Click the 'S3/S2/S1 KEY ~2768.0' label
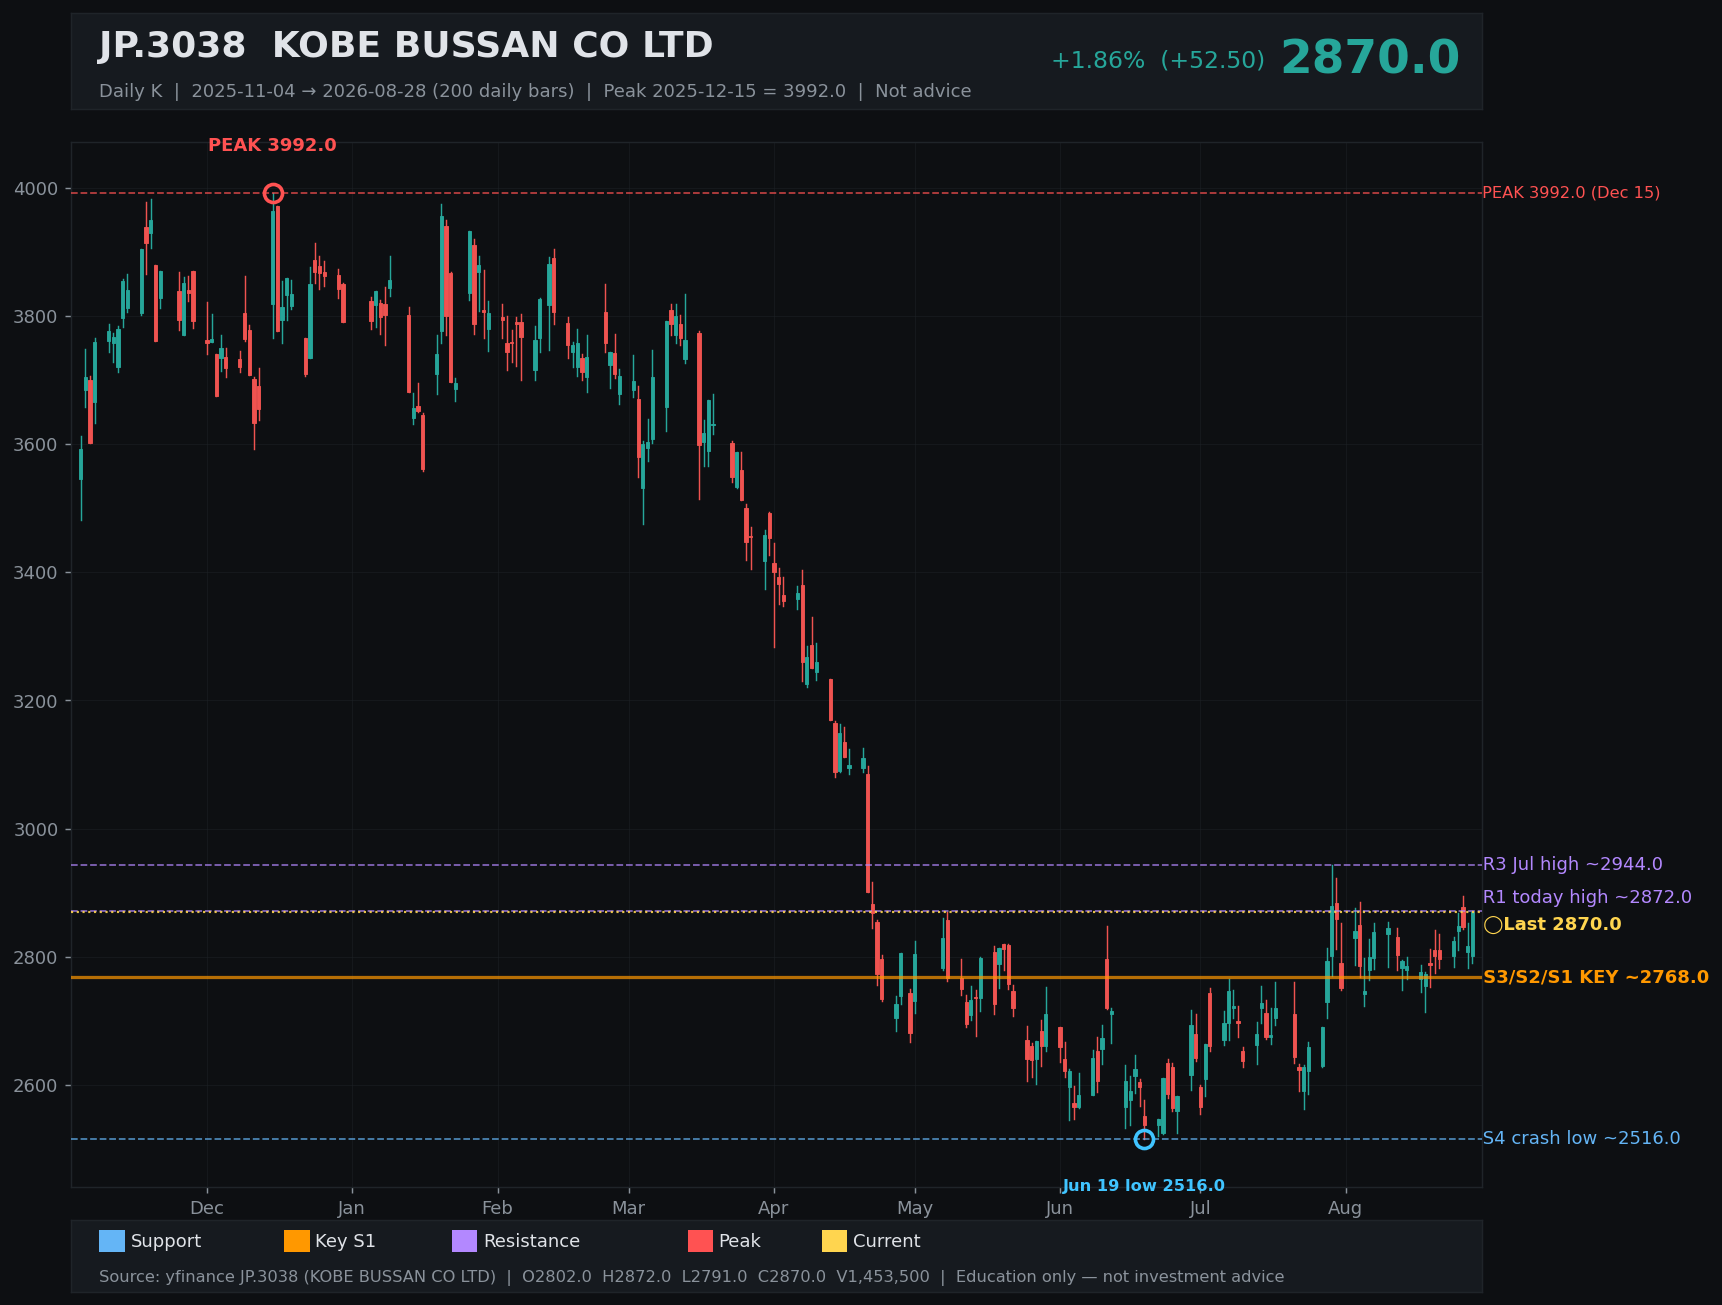 1595,977
